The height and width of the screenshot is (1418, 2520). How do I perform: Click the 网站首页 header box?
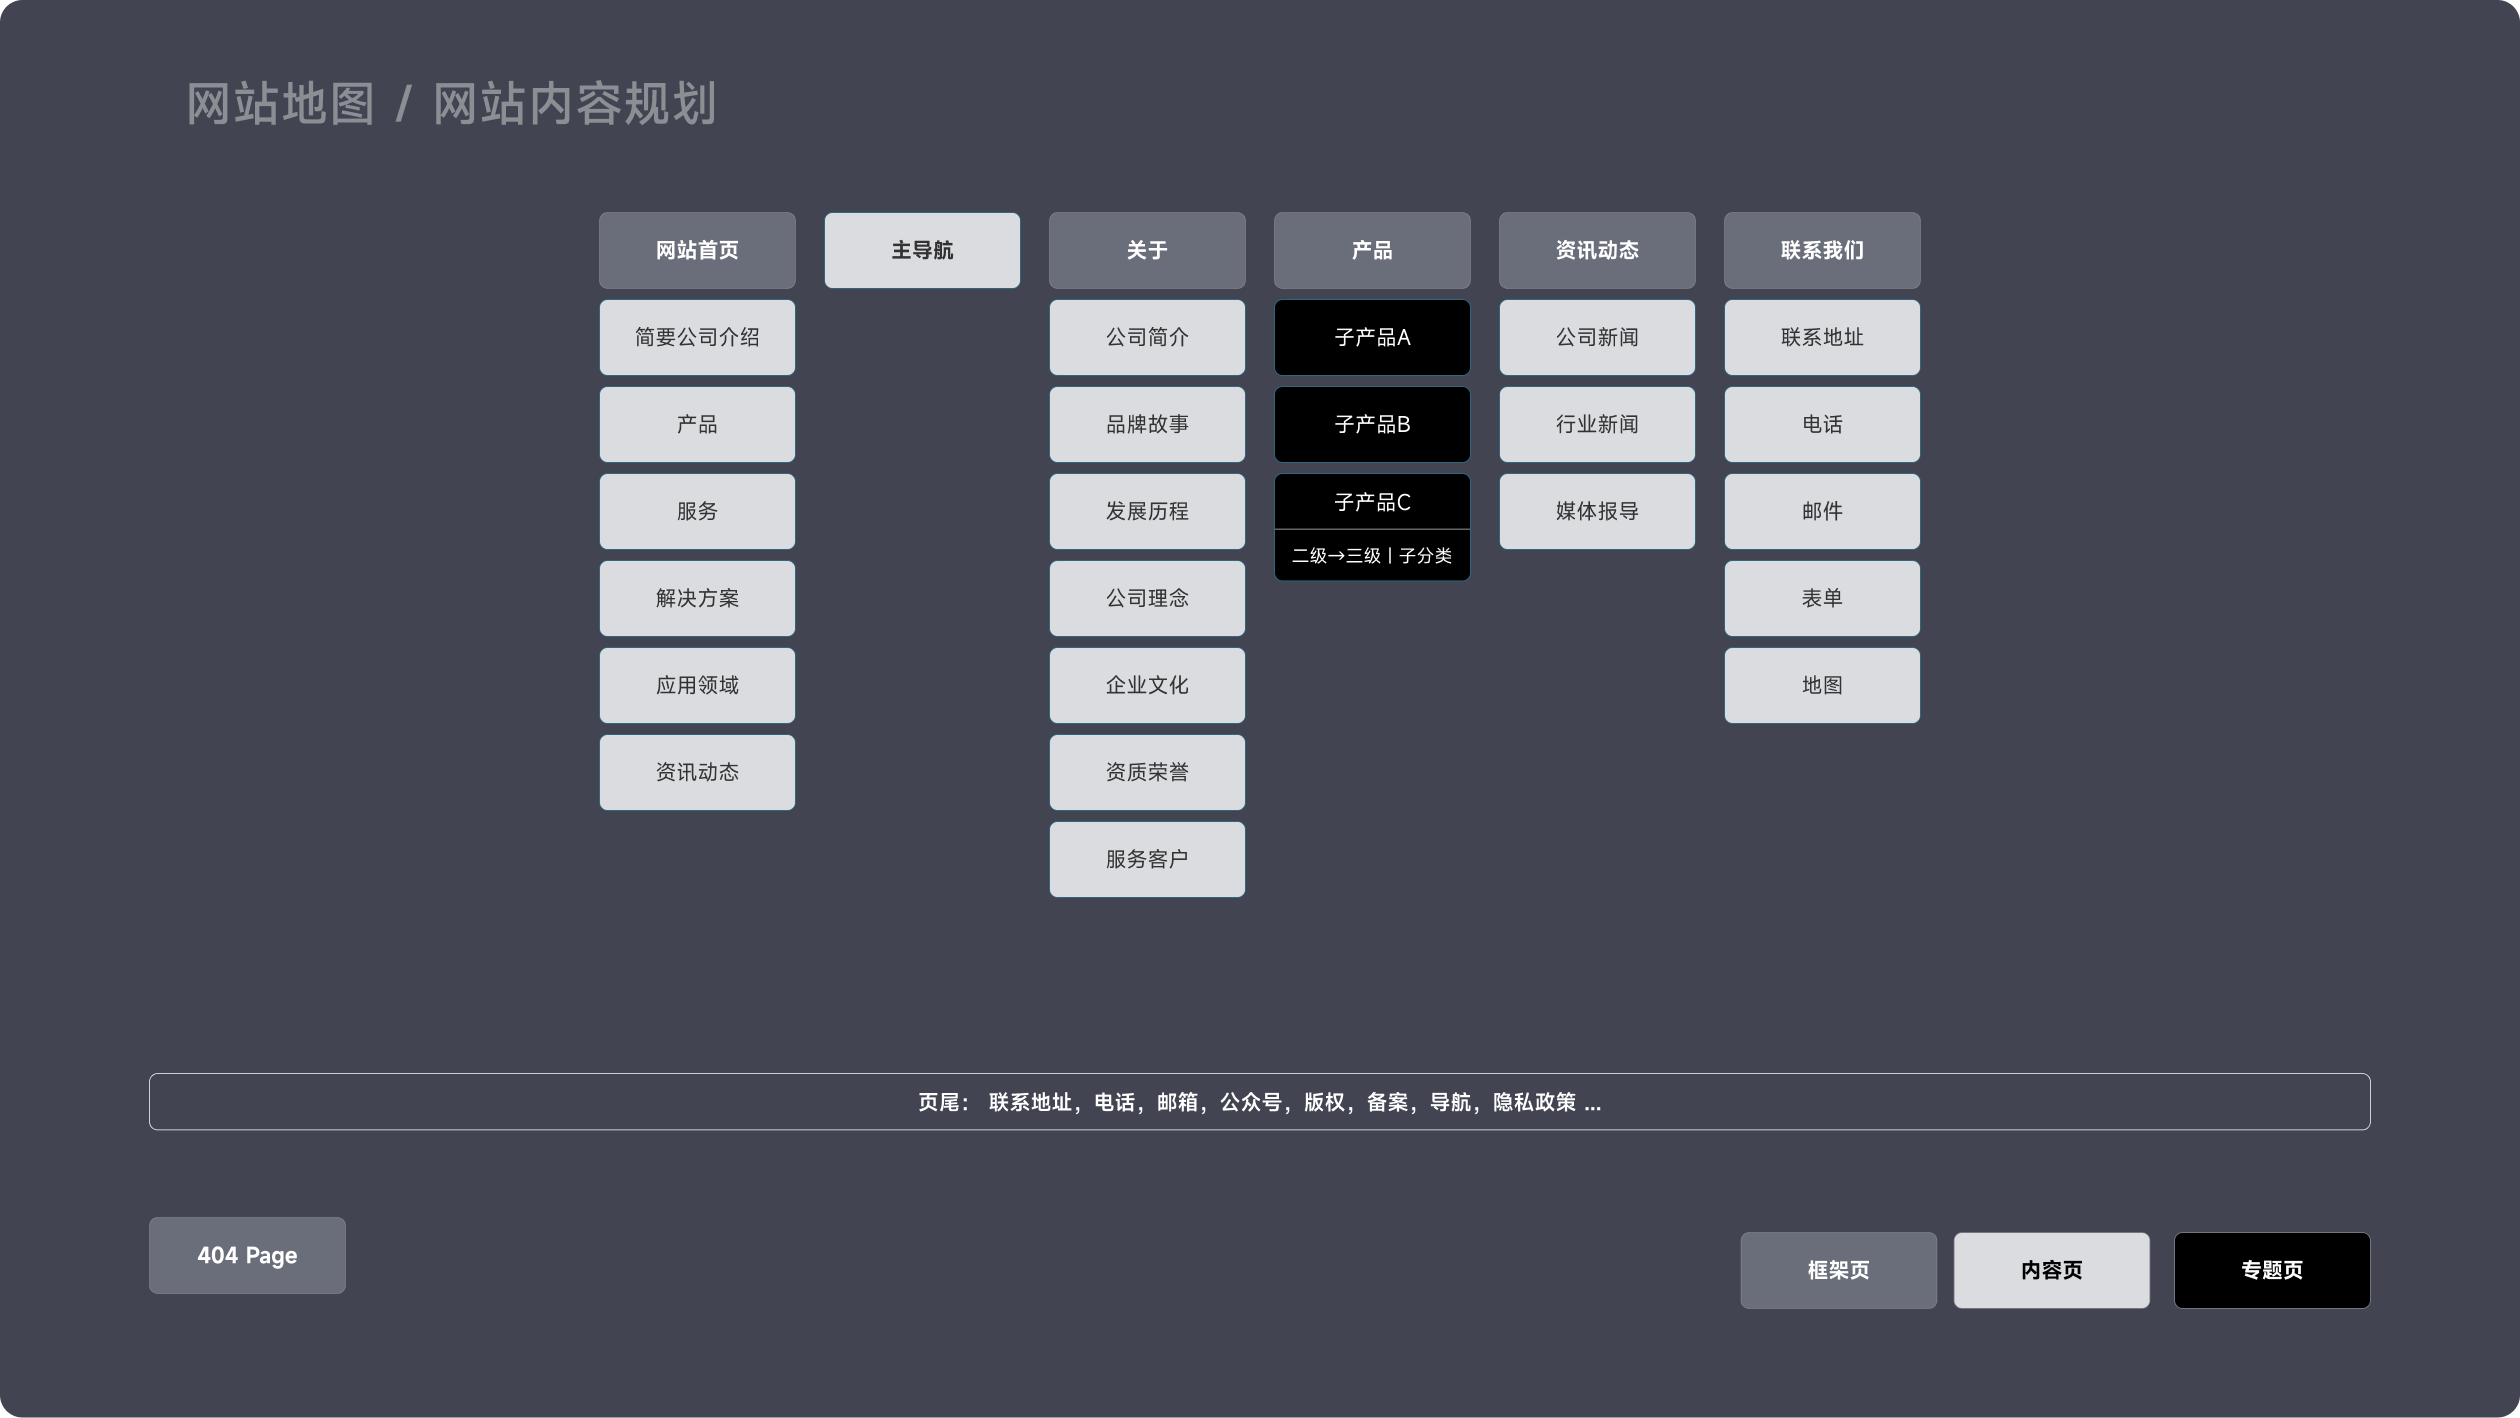point(697,250)
